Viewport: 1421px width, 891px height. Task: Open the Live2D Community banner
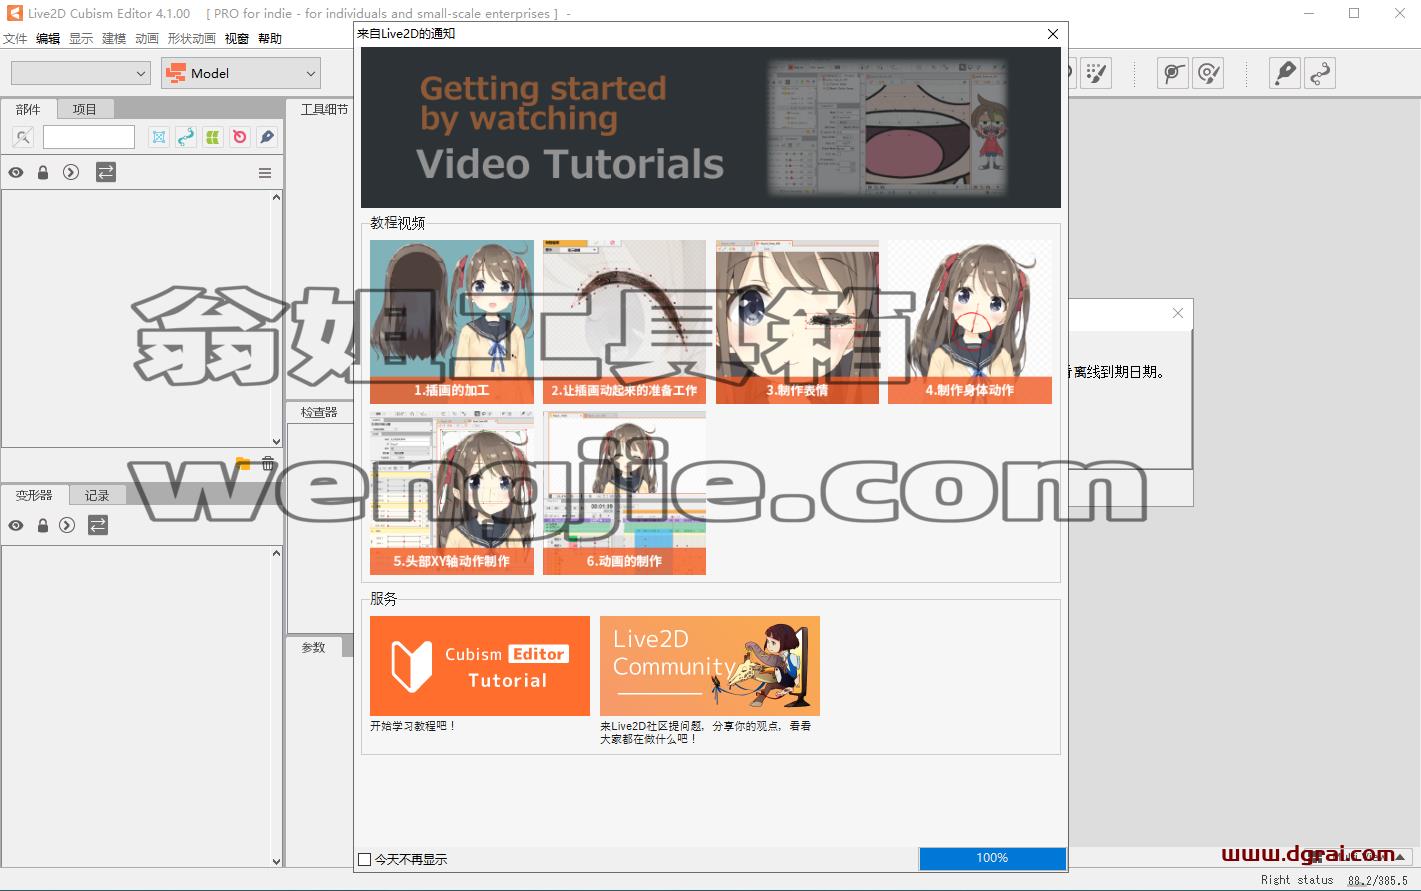pos(710,666)
